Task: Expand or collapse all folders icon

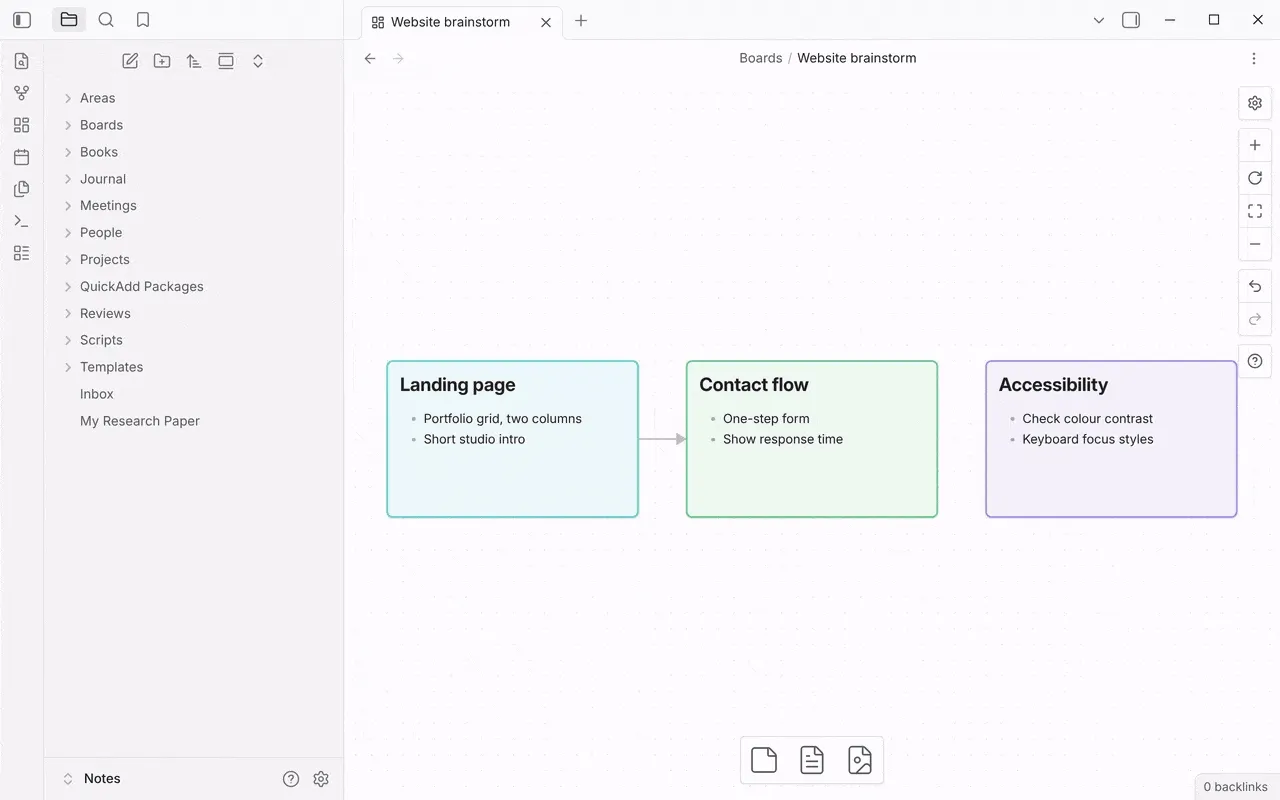Action: pyautogui.click(x=258, y=61)
